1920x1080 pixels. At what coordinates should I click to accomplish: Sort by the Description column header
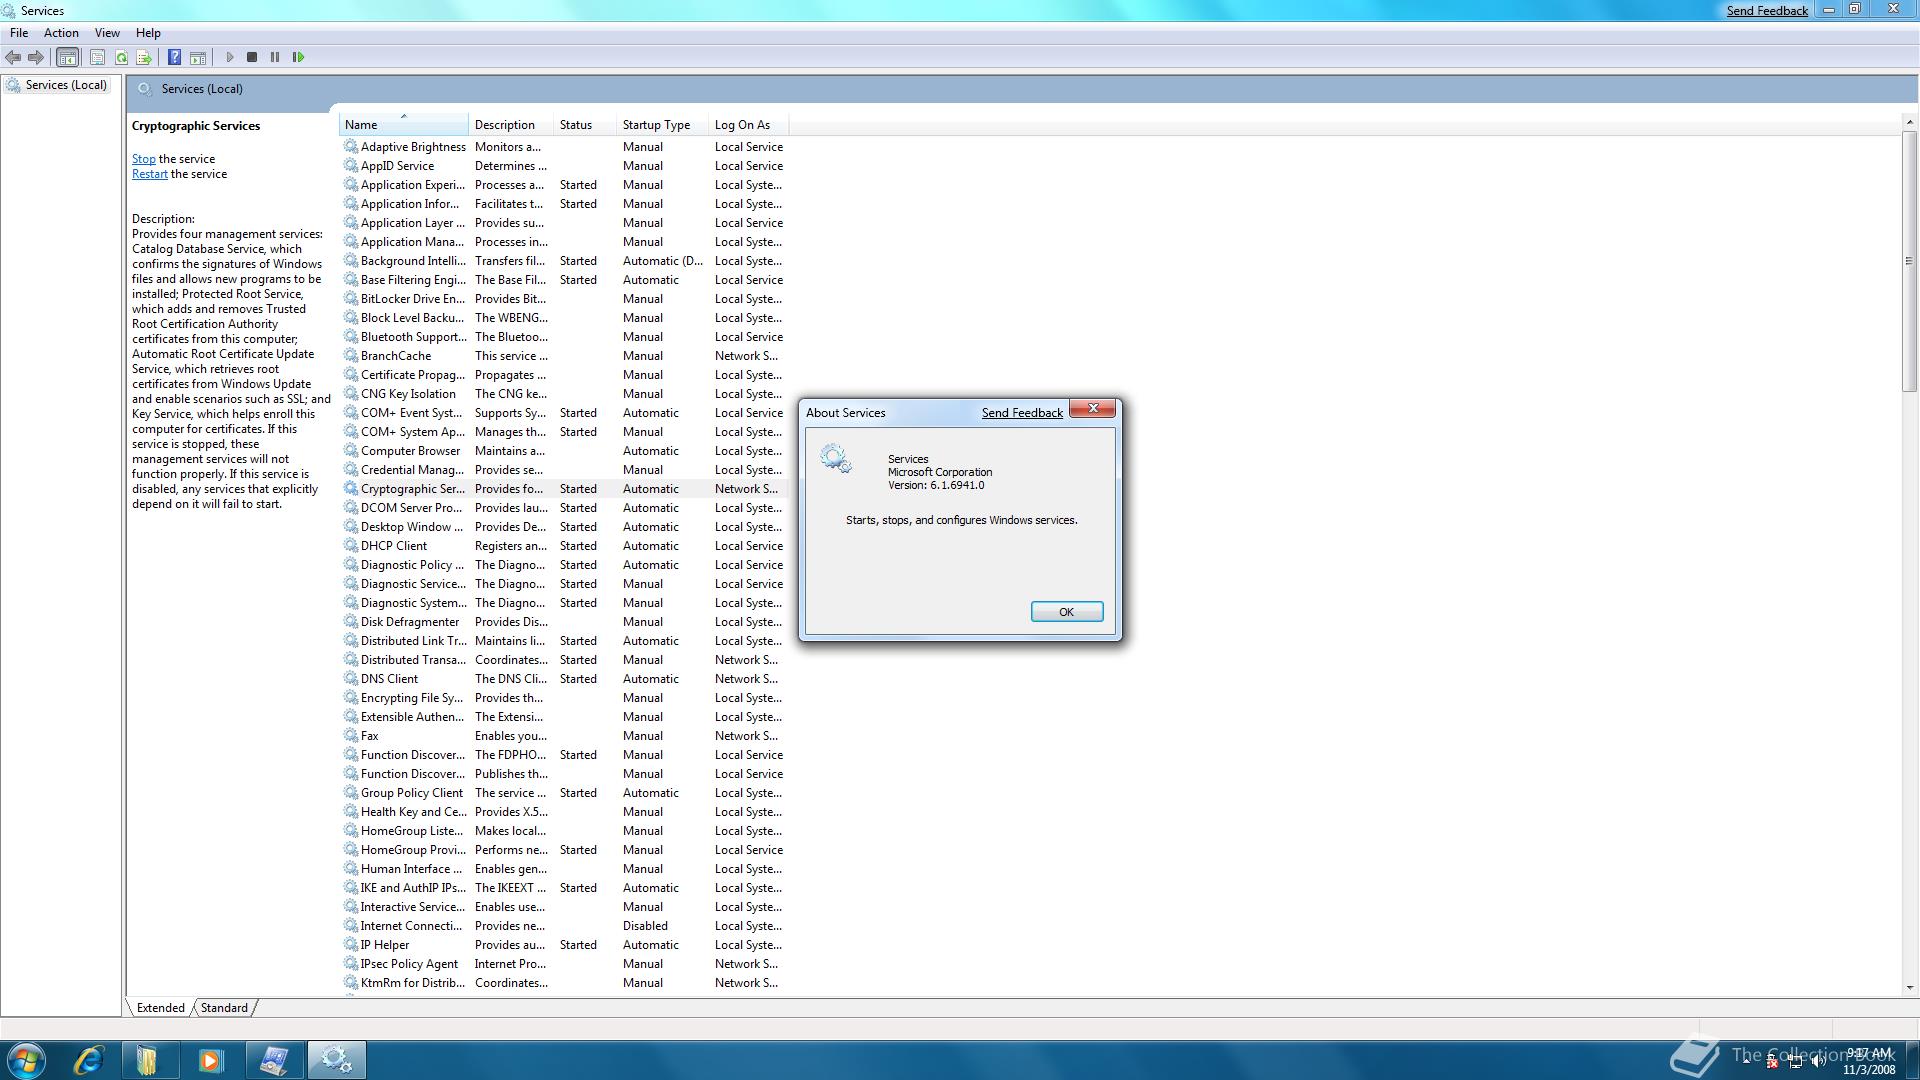[x=511, y=125]
